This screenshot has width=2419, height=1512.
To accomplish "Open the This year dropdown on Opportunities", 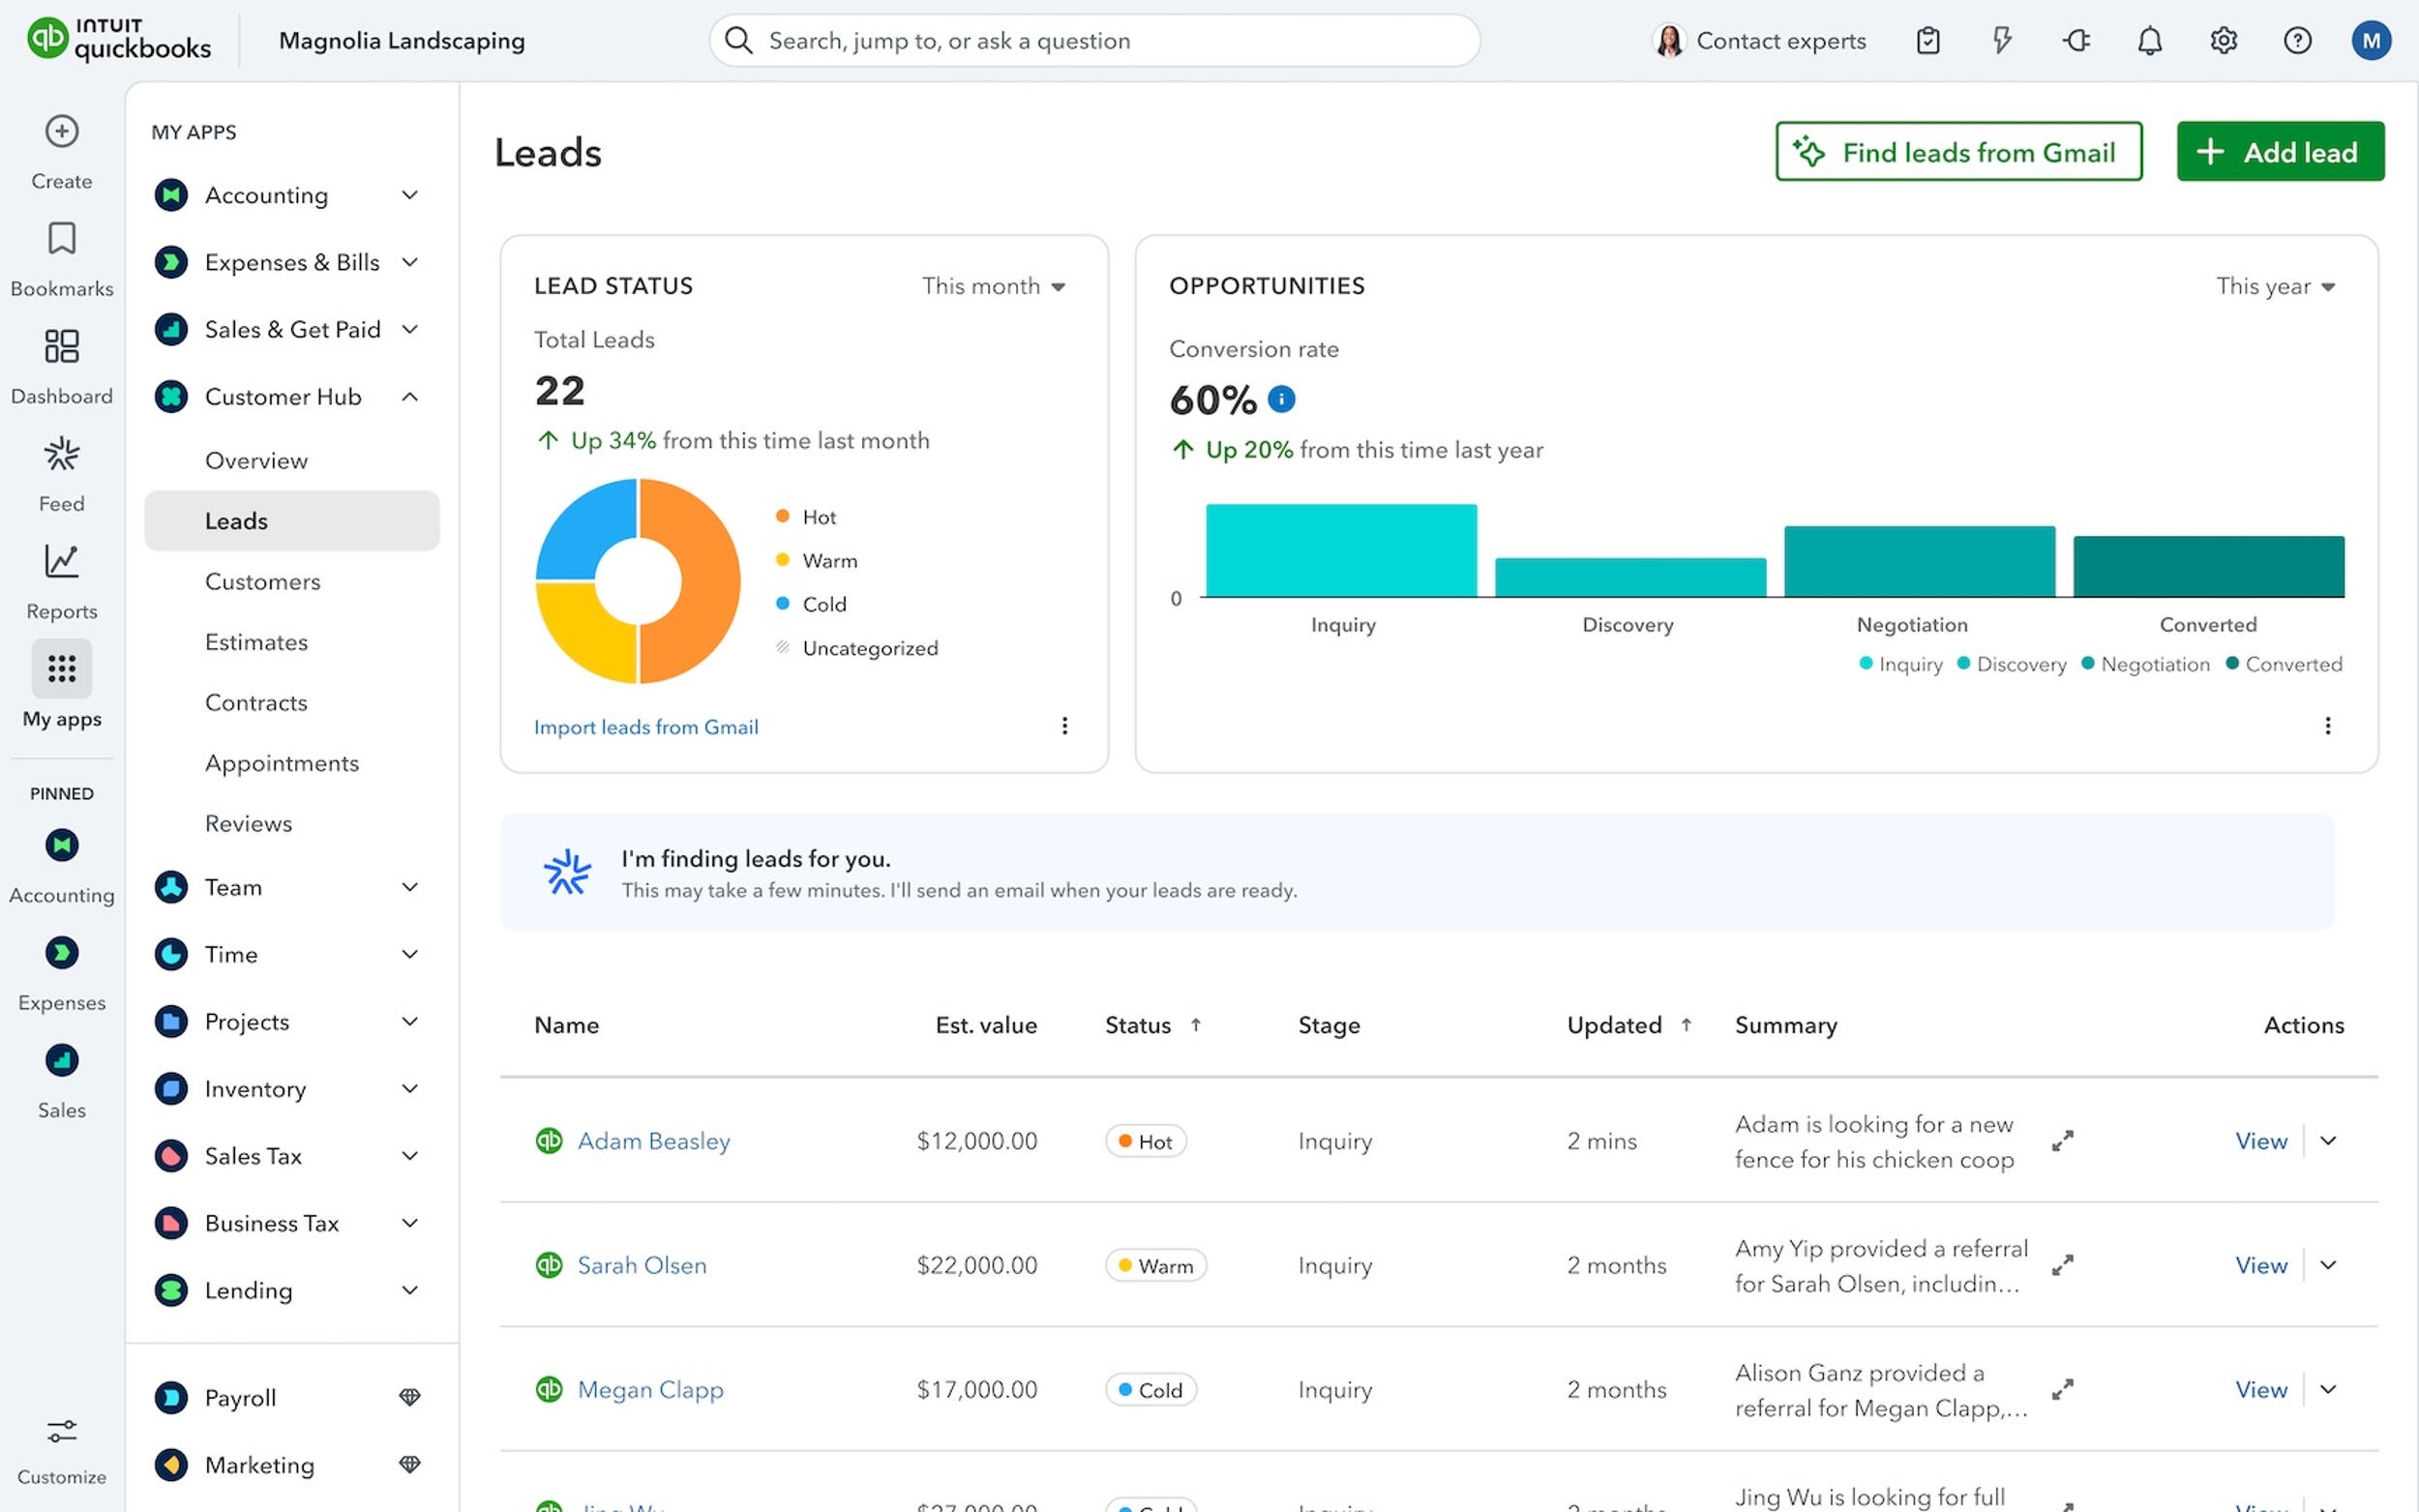I will pos(2276,286).
